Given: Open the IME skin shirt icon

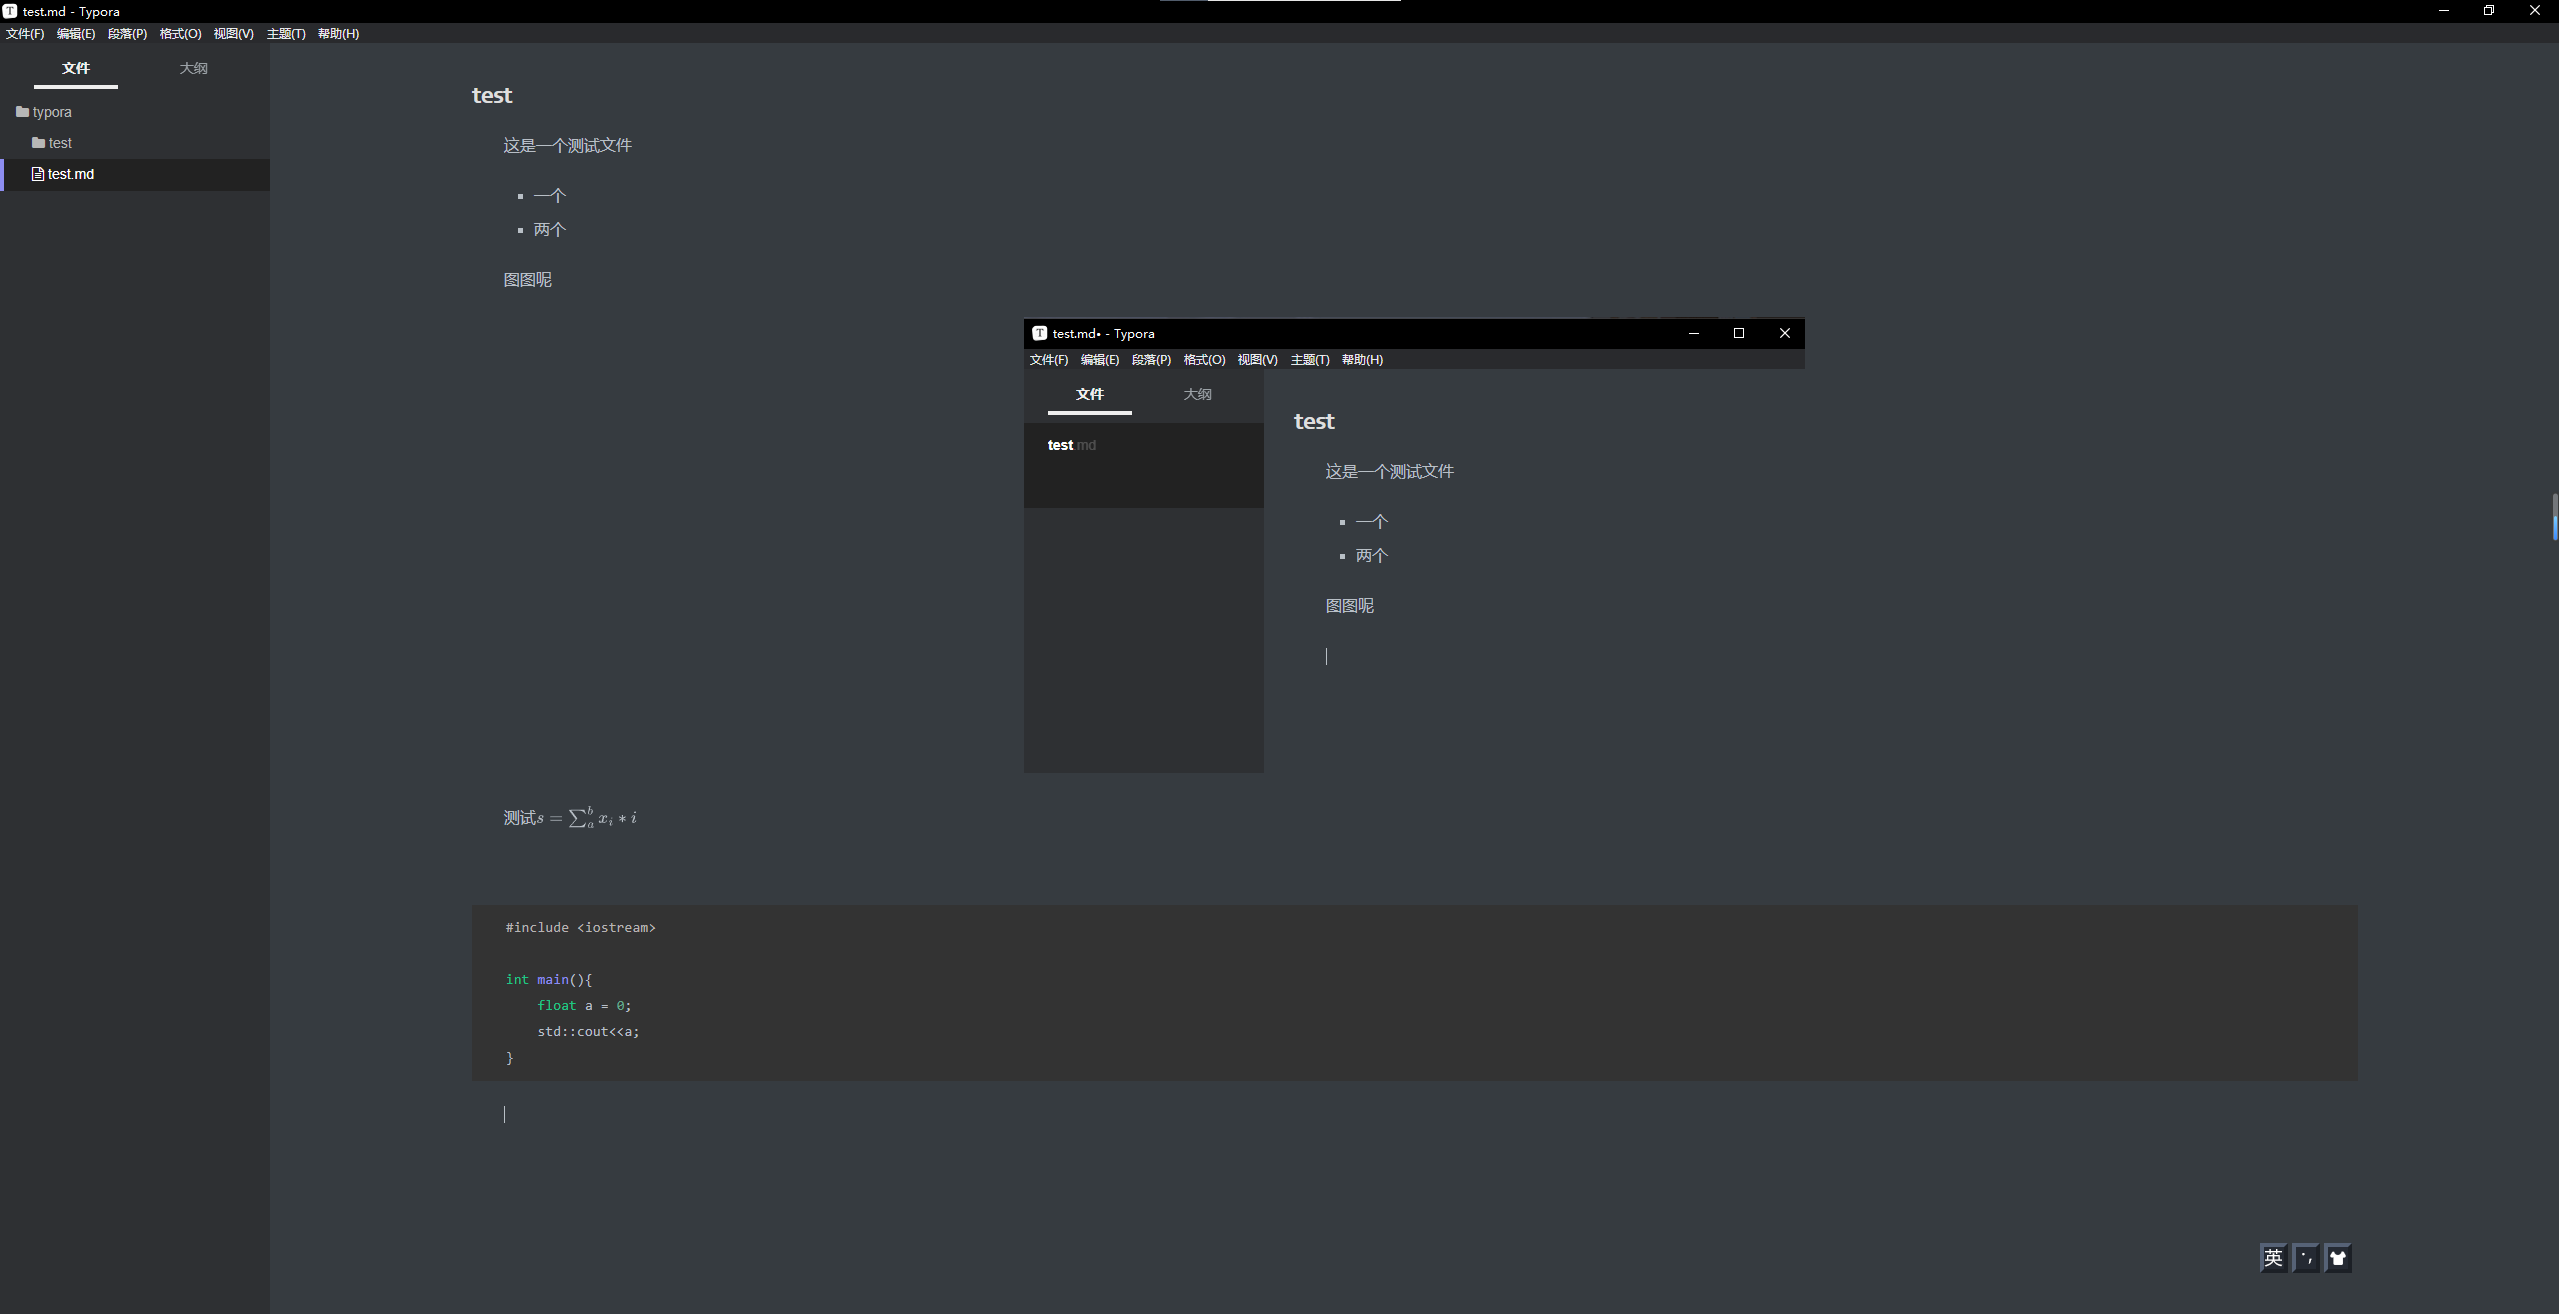Looking at the screenshot, I should pos(2337,1258).
